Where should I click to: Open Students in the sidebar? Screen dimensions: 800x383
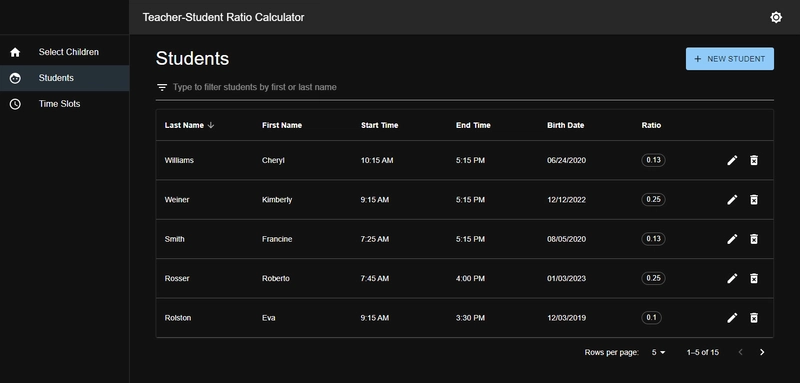click(64, 78)
